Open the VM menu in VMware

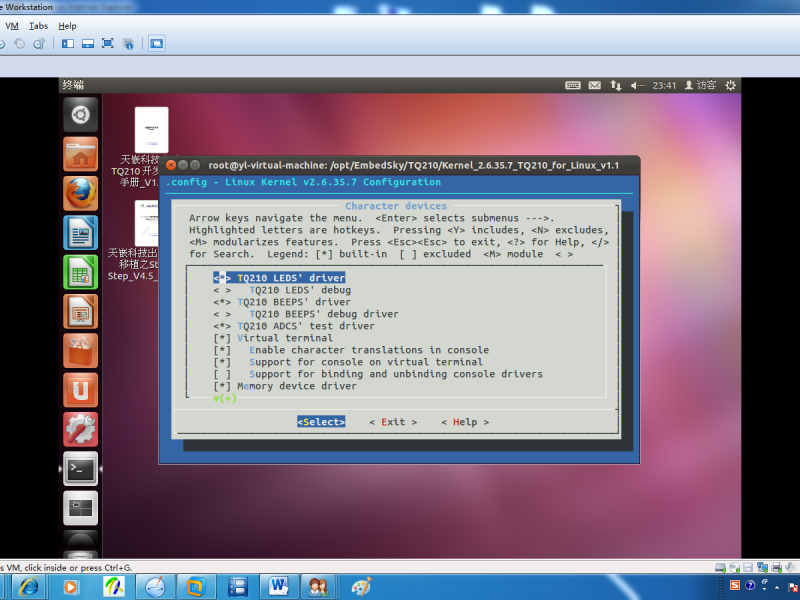(12, 26)
